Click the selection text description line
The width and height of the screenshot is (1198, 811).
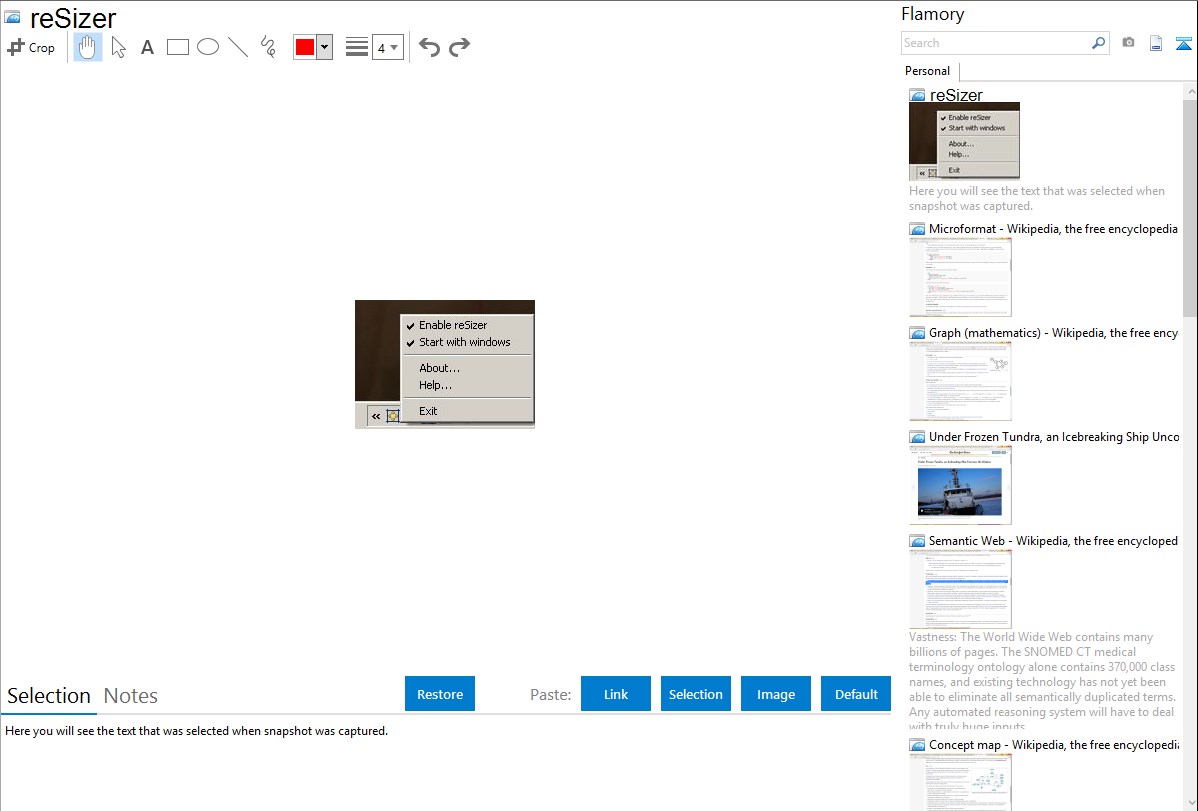196,731
